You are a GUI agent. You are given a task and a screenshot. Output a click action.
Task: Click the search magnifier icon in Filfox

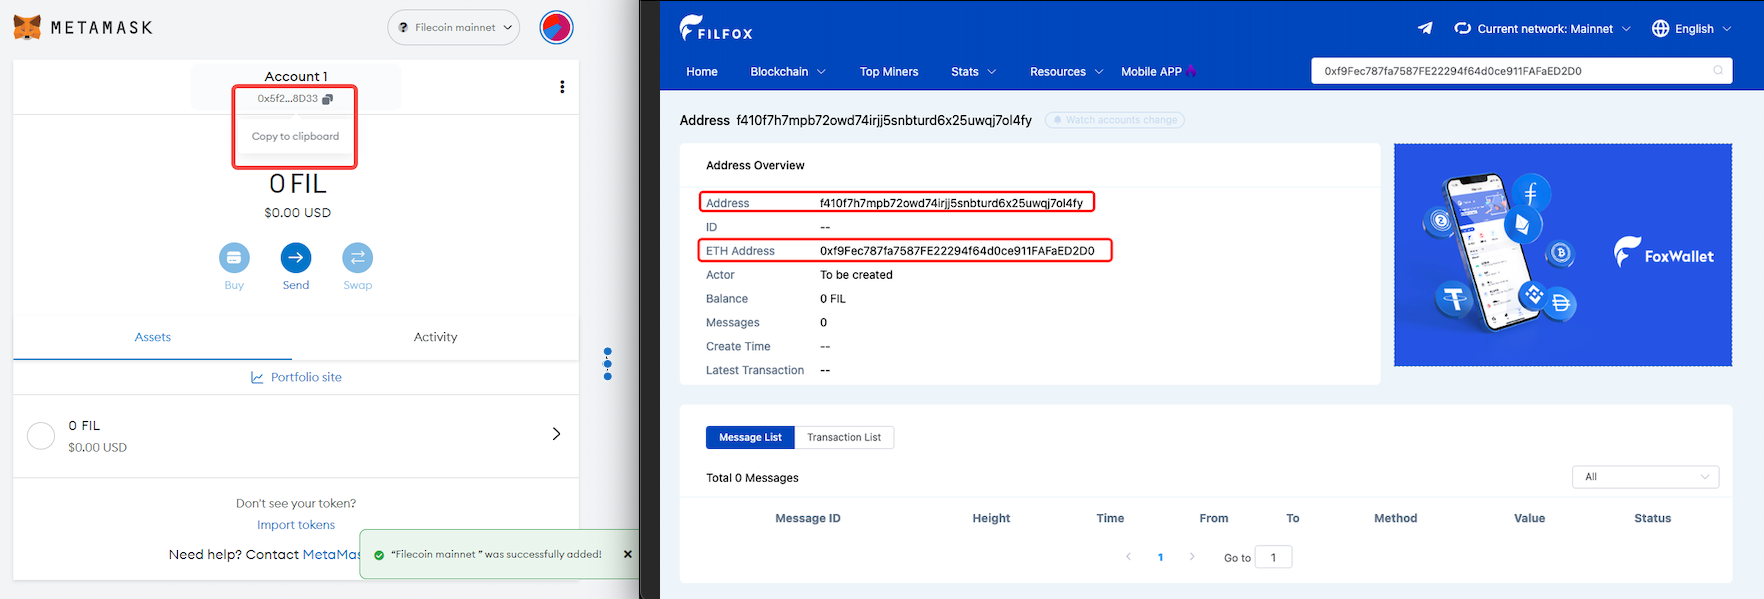coord(1718,71)
